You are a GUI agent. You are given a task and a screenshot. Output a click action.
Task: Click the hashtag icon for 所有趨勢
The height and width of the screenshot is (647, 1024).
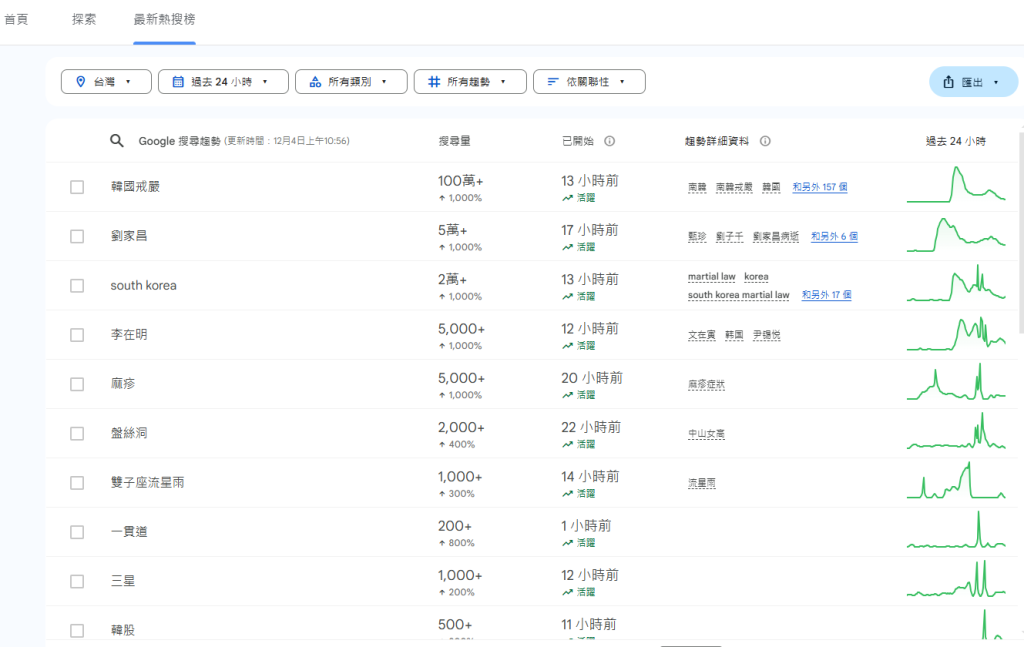point(434,82)
